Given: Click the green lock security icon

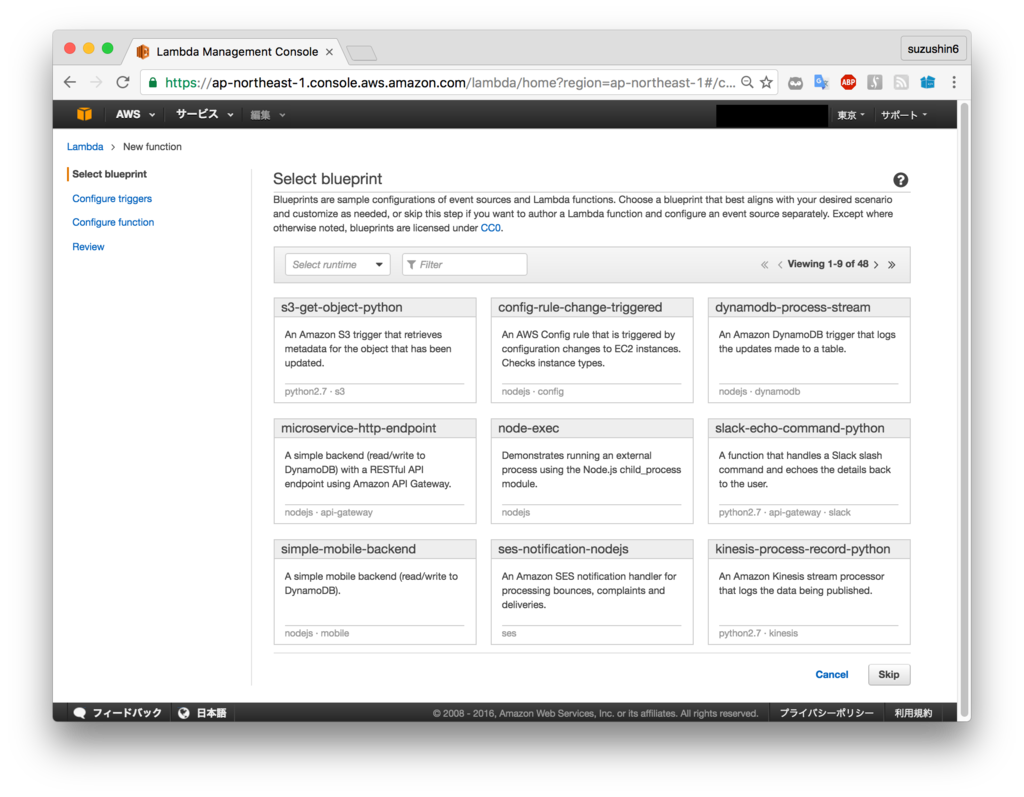Looking at the screenshot, I should coord(153,82).
